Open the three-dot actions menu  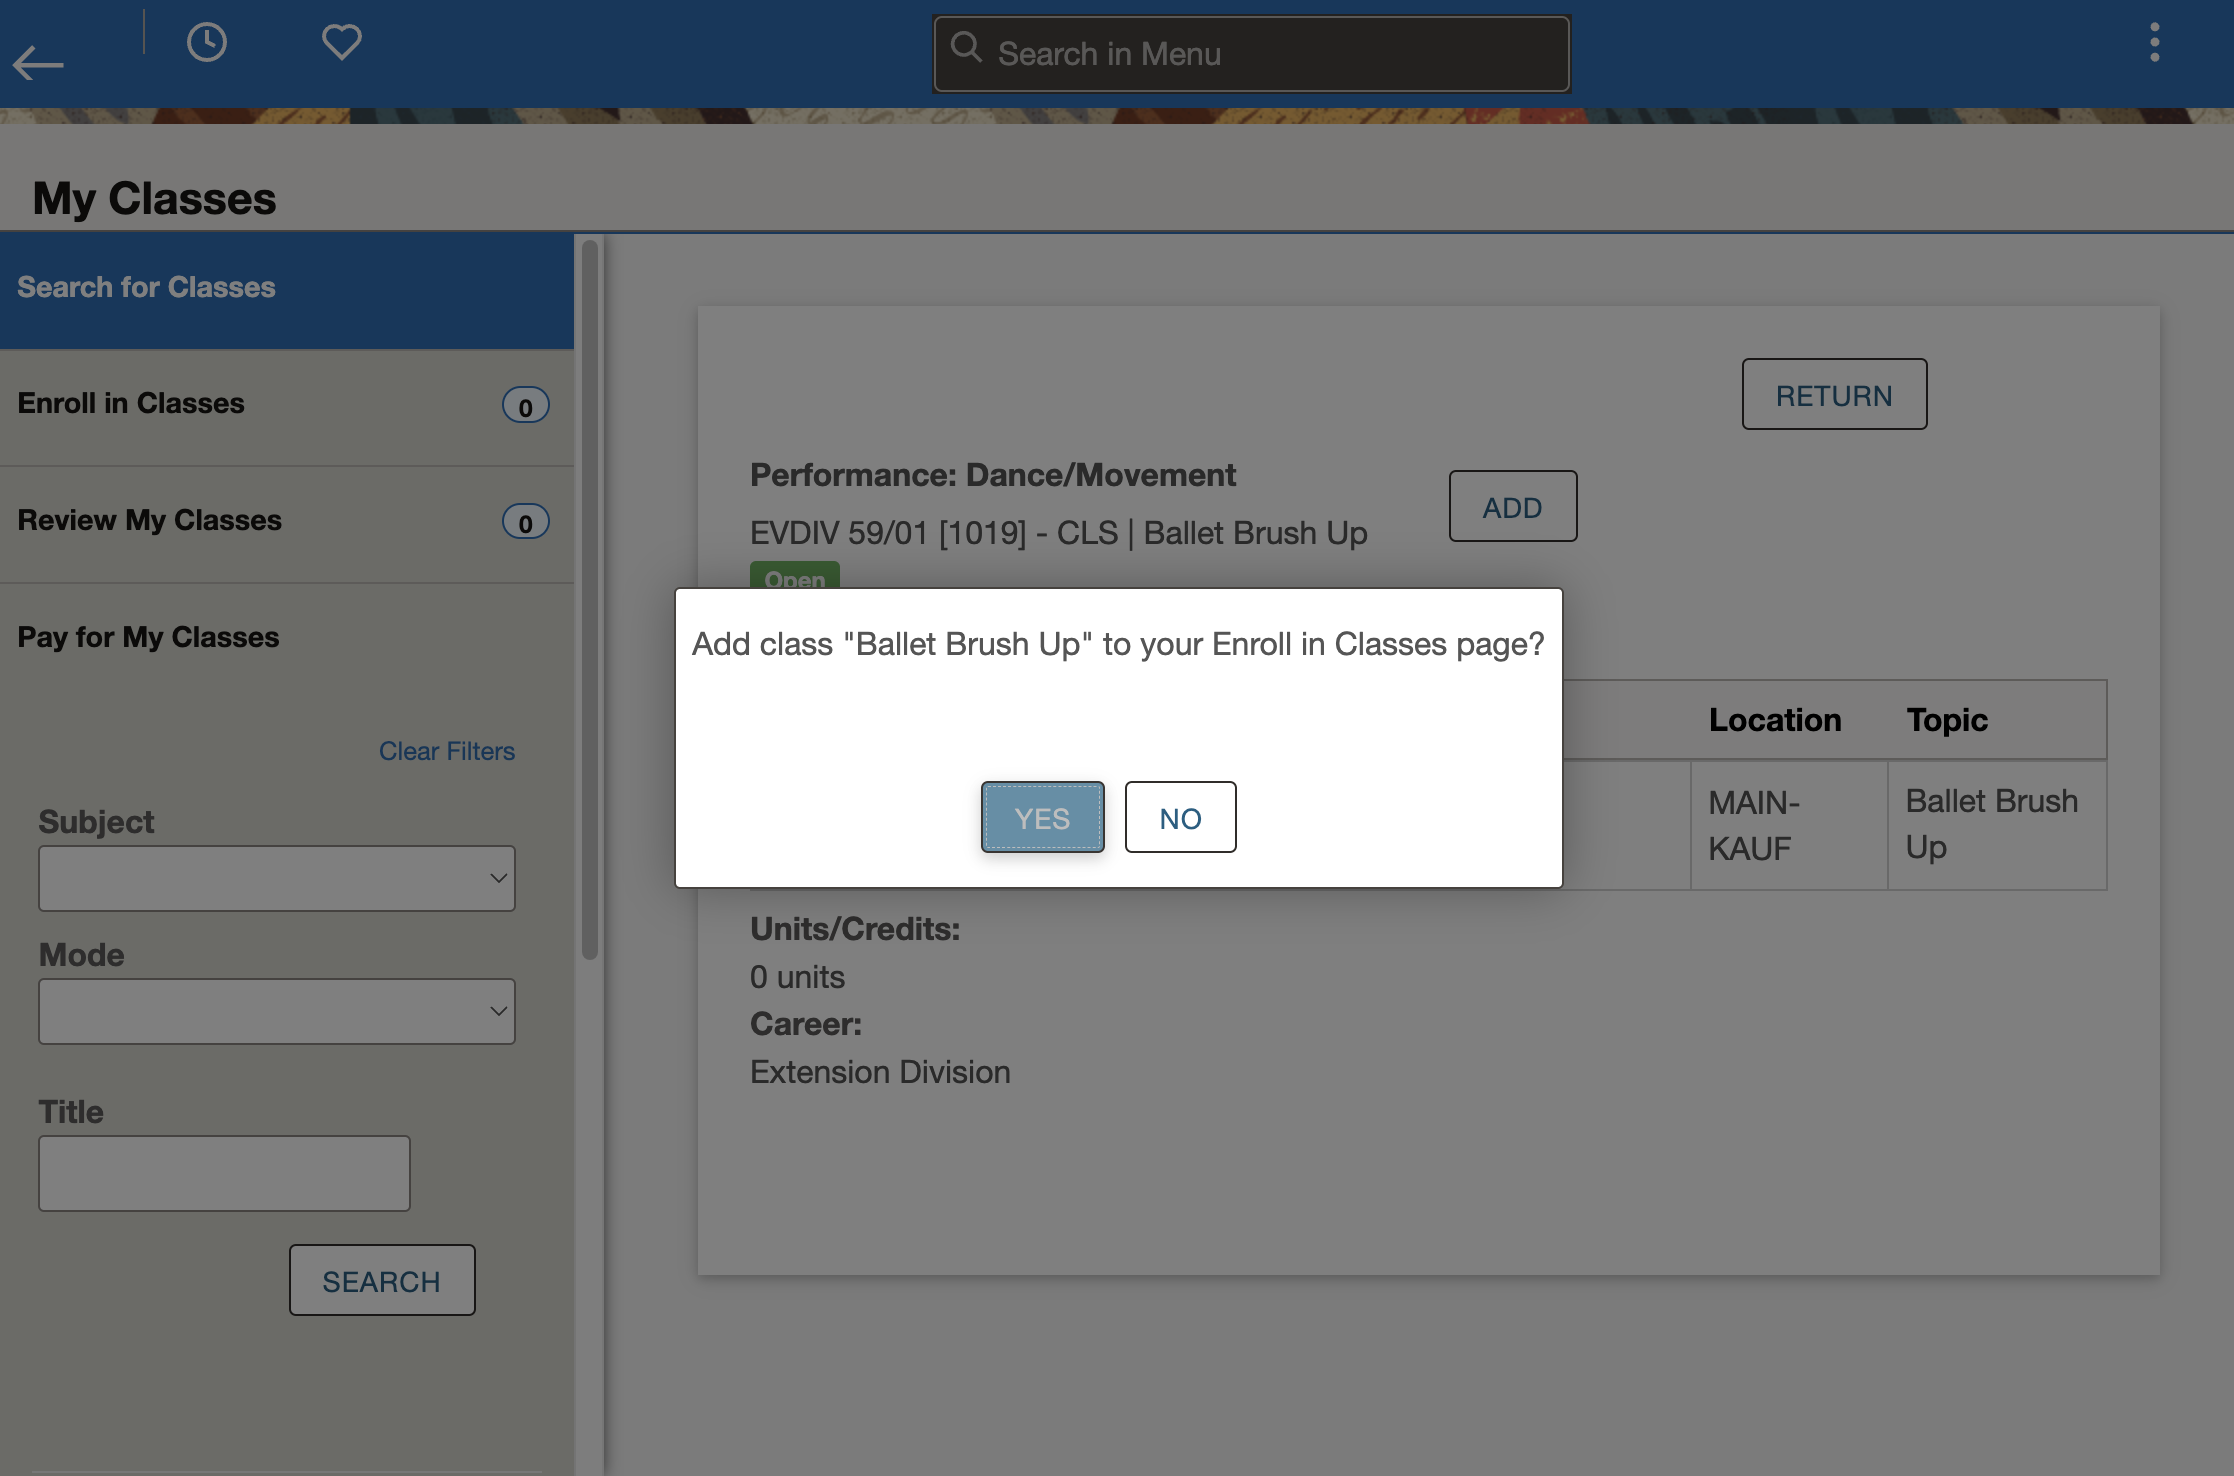pos(2154,42)
